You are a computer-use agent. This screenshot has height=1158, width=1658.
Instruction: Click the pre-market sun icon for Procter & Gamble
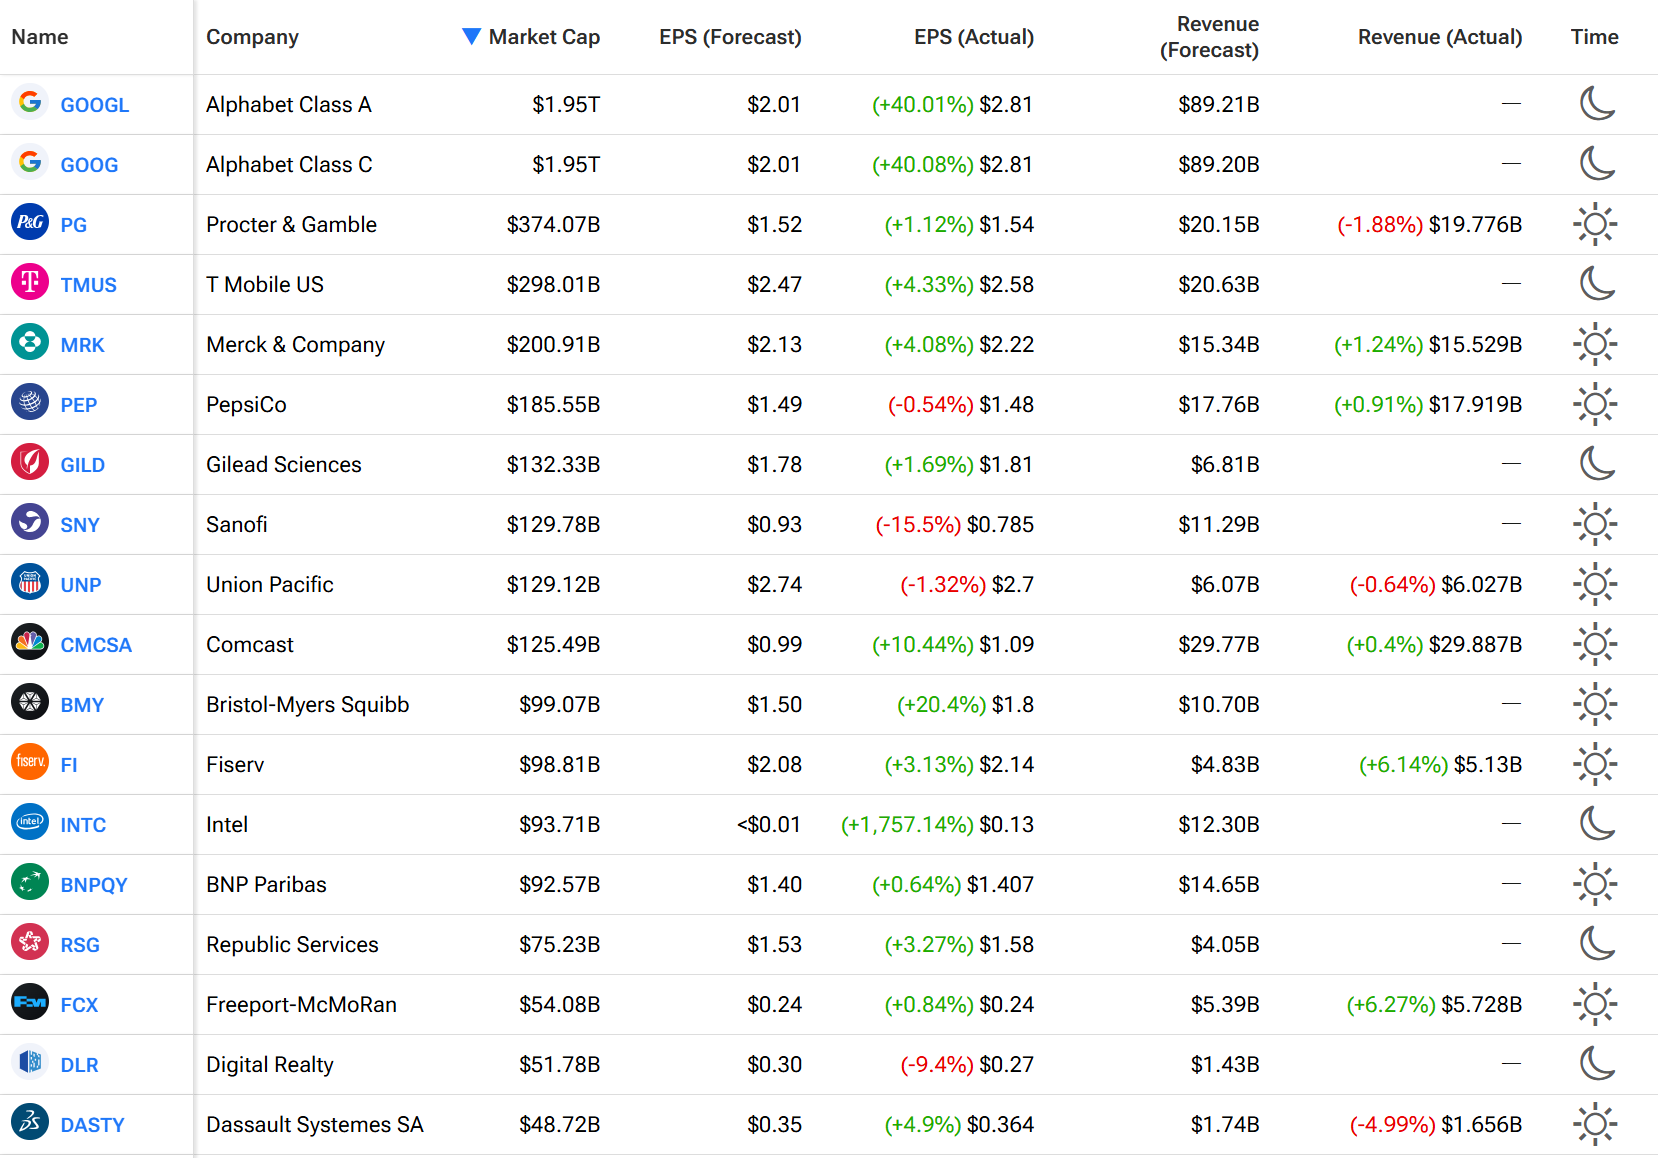(x=1595, y=224)
